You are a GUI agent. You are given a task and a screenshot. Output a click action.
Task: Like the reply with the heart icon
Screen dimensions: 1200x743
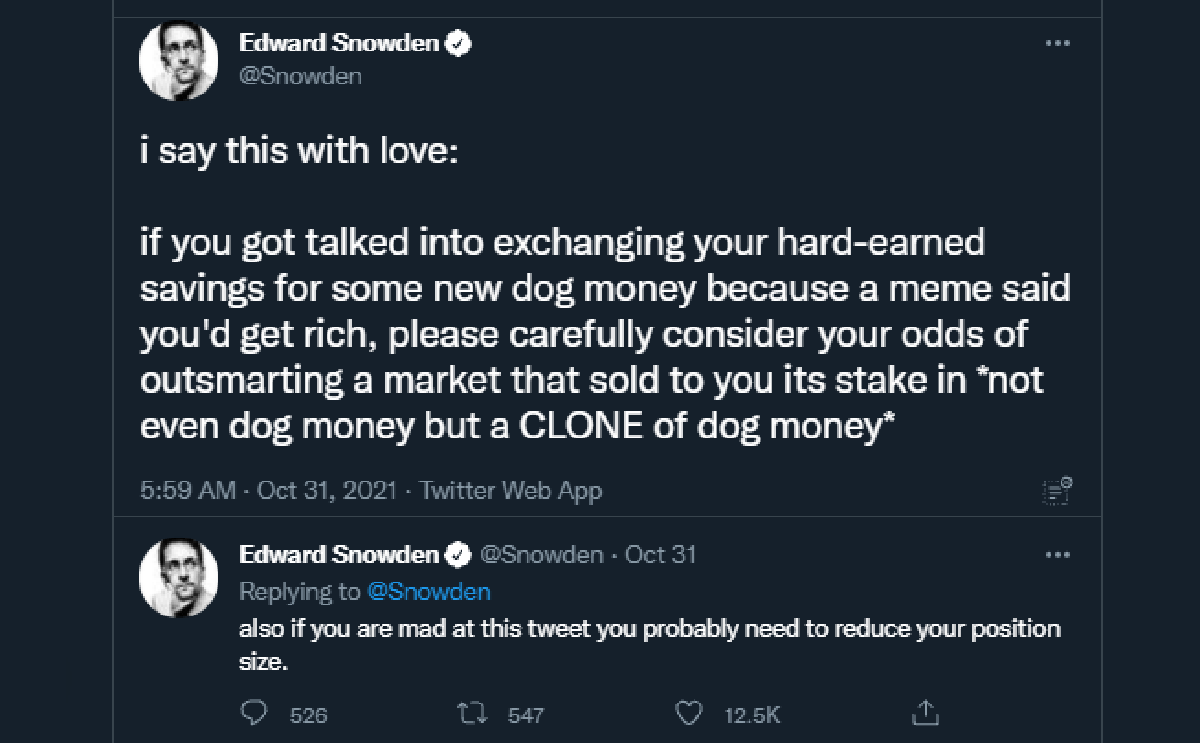coord(688,713)
